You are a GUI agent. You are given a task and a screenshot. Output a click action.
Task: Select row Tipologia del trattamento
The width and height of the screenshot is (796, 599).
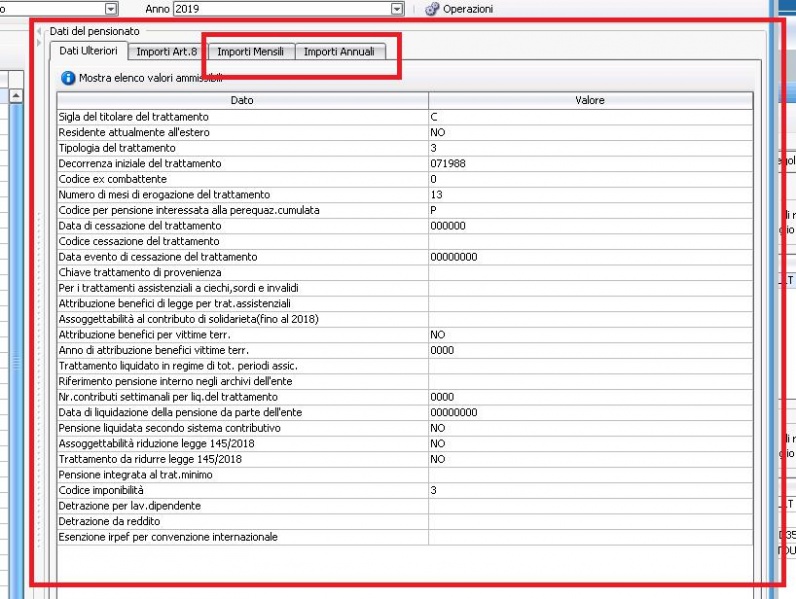405,148
